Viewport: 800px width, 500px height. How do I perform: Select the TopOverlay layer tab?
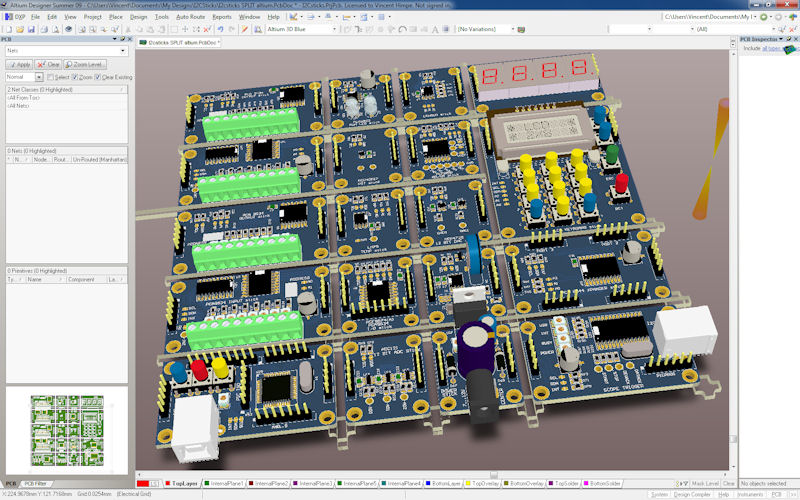coord(485,483)
